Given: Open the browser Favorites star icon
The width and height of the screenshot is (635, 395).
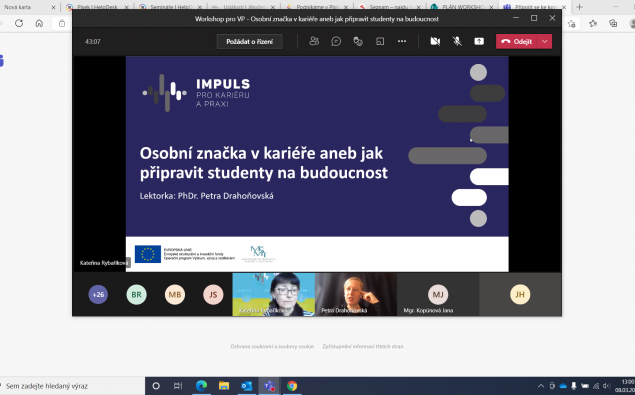Looking at the screenshot, I should 593,23.
